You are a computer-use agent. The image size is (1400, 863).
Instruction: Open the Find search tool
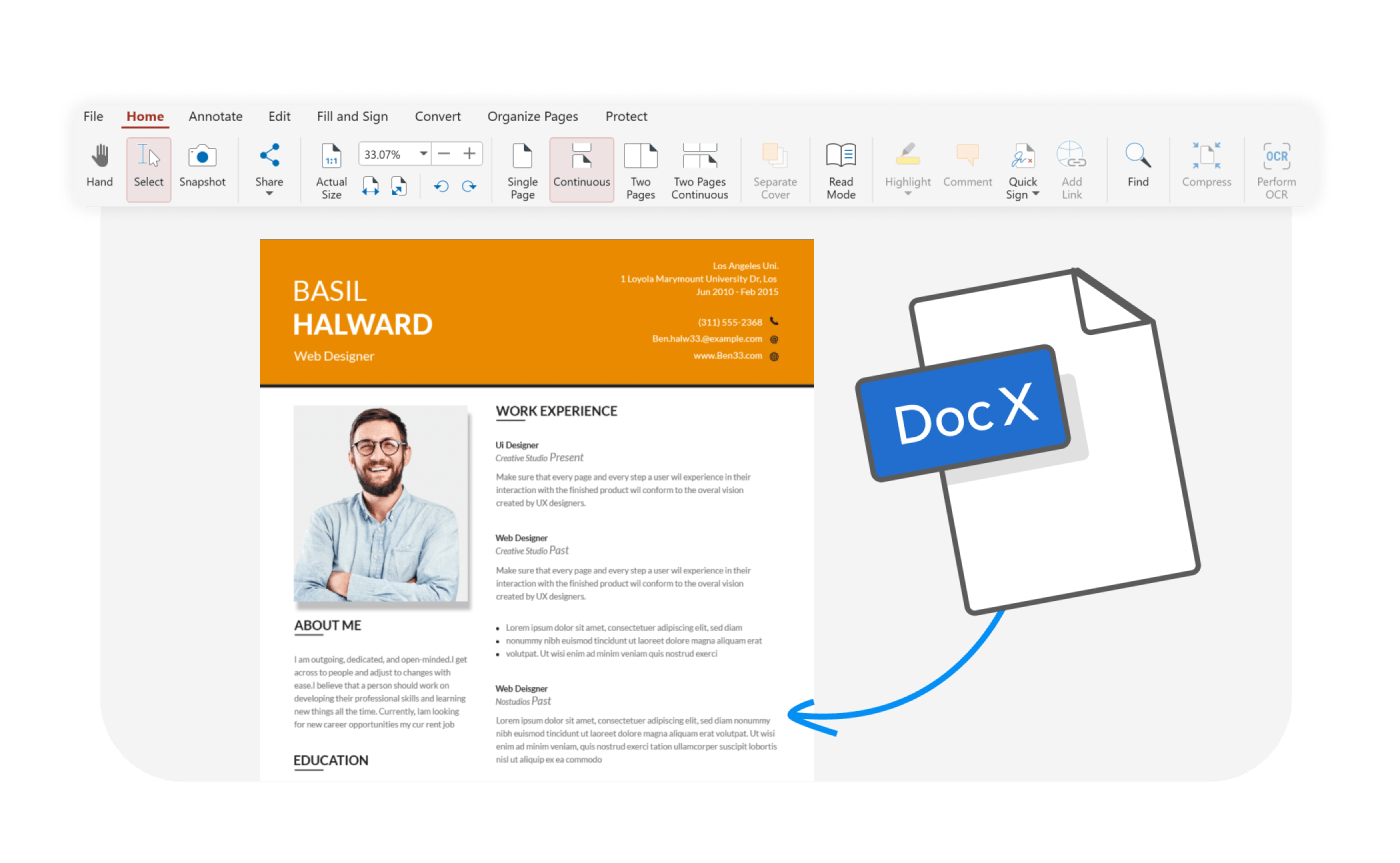(x=1138, y=166)
